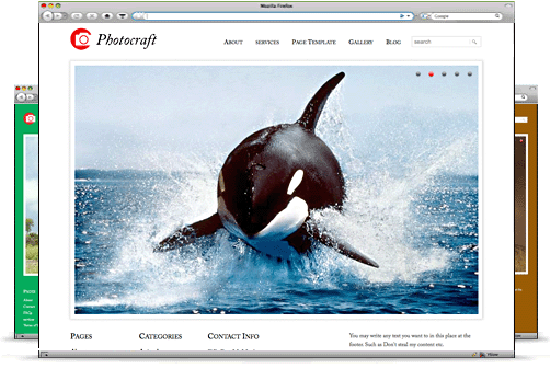Image resolution: width=550 pixels, height=368 pixels.
Task: Click the Contact Info footer heading
Action: [x=233, y=336]
